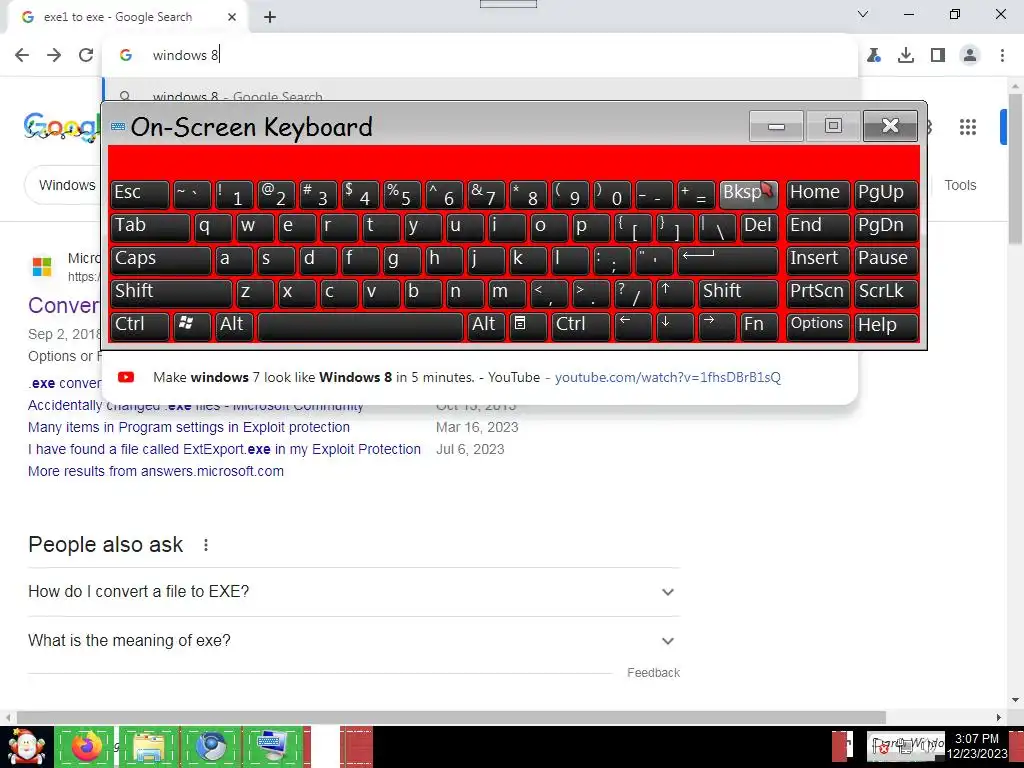Screen dimensions: 1024x768
Task: Close the 'exe1 to exe' tab
Action: tap(232, 17)
